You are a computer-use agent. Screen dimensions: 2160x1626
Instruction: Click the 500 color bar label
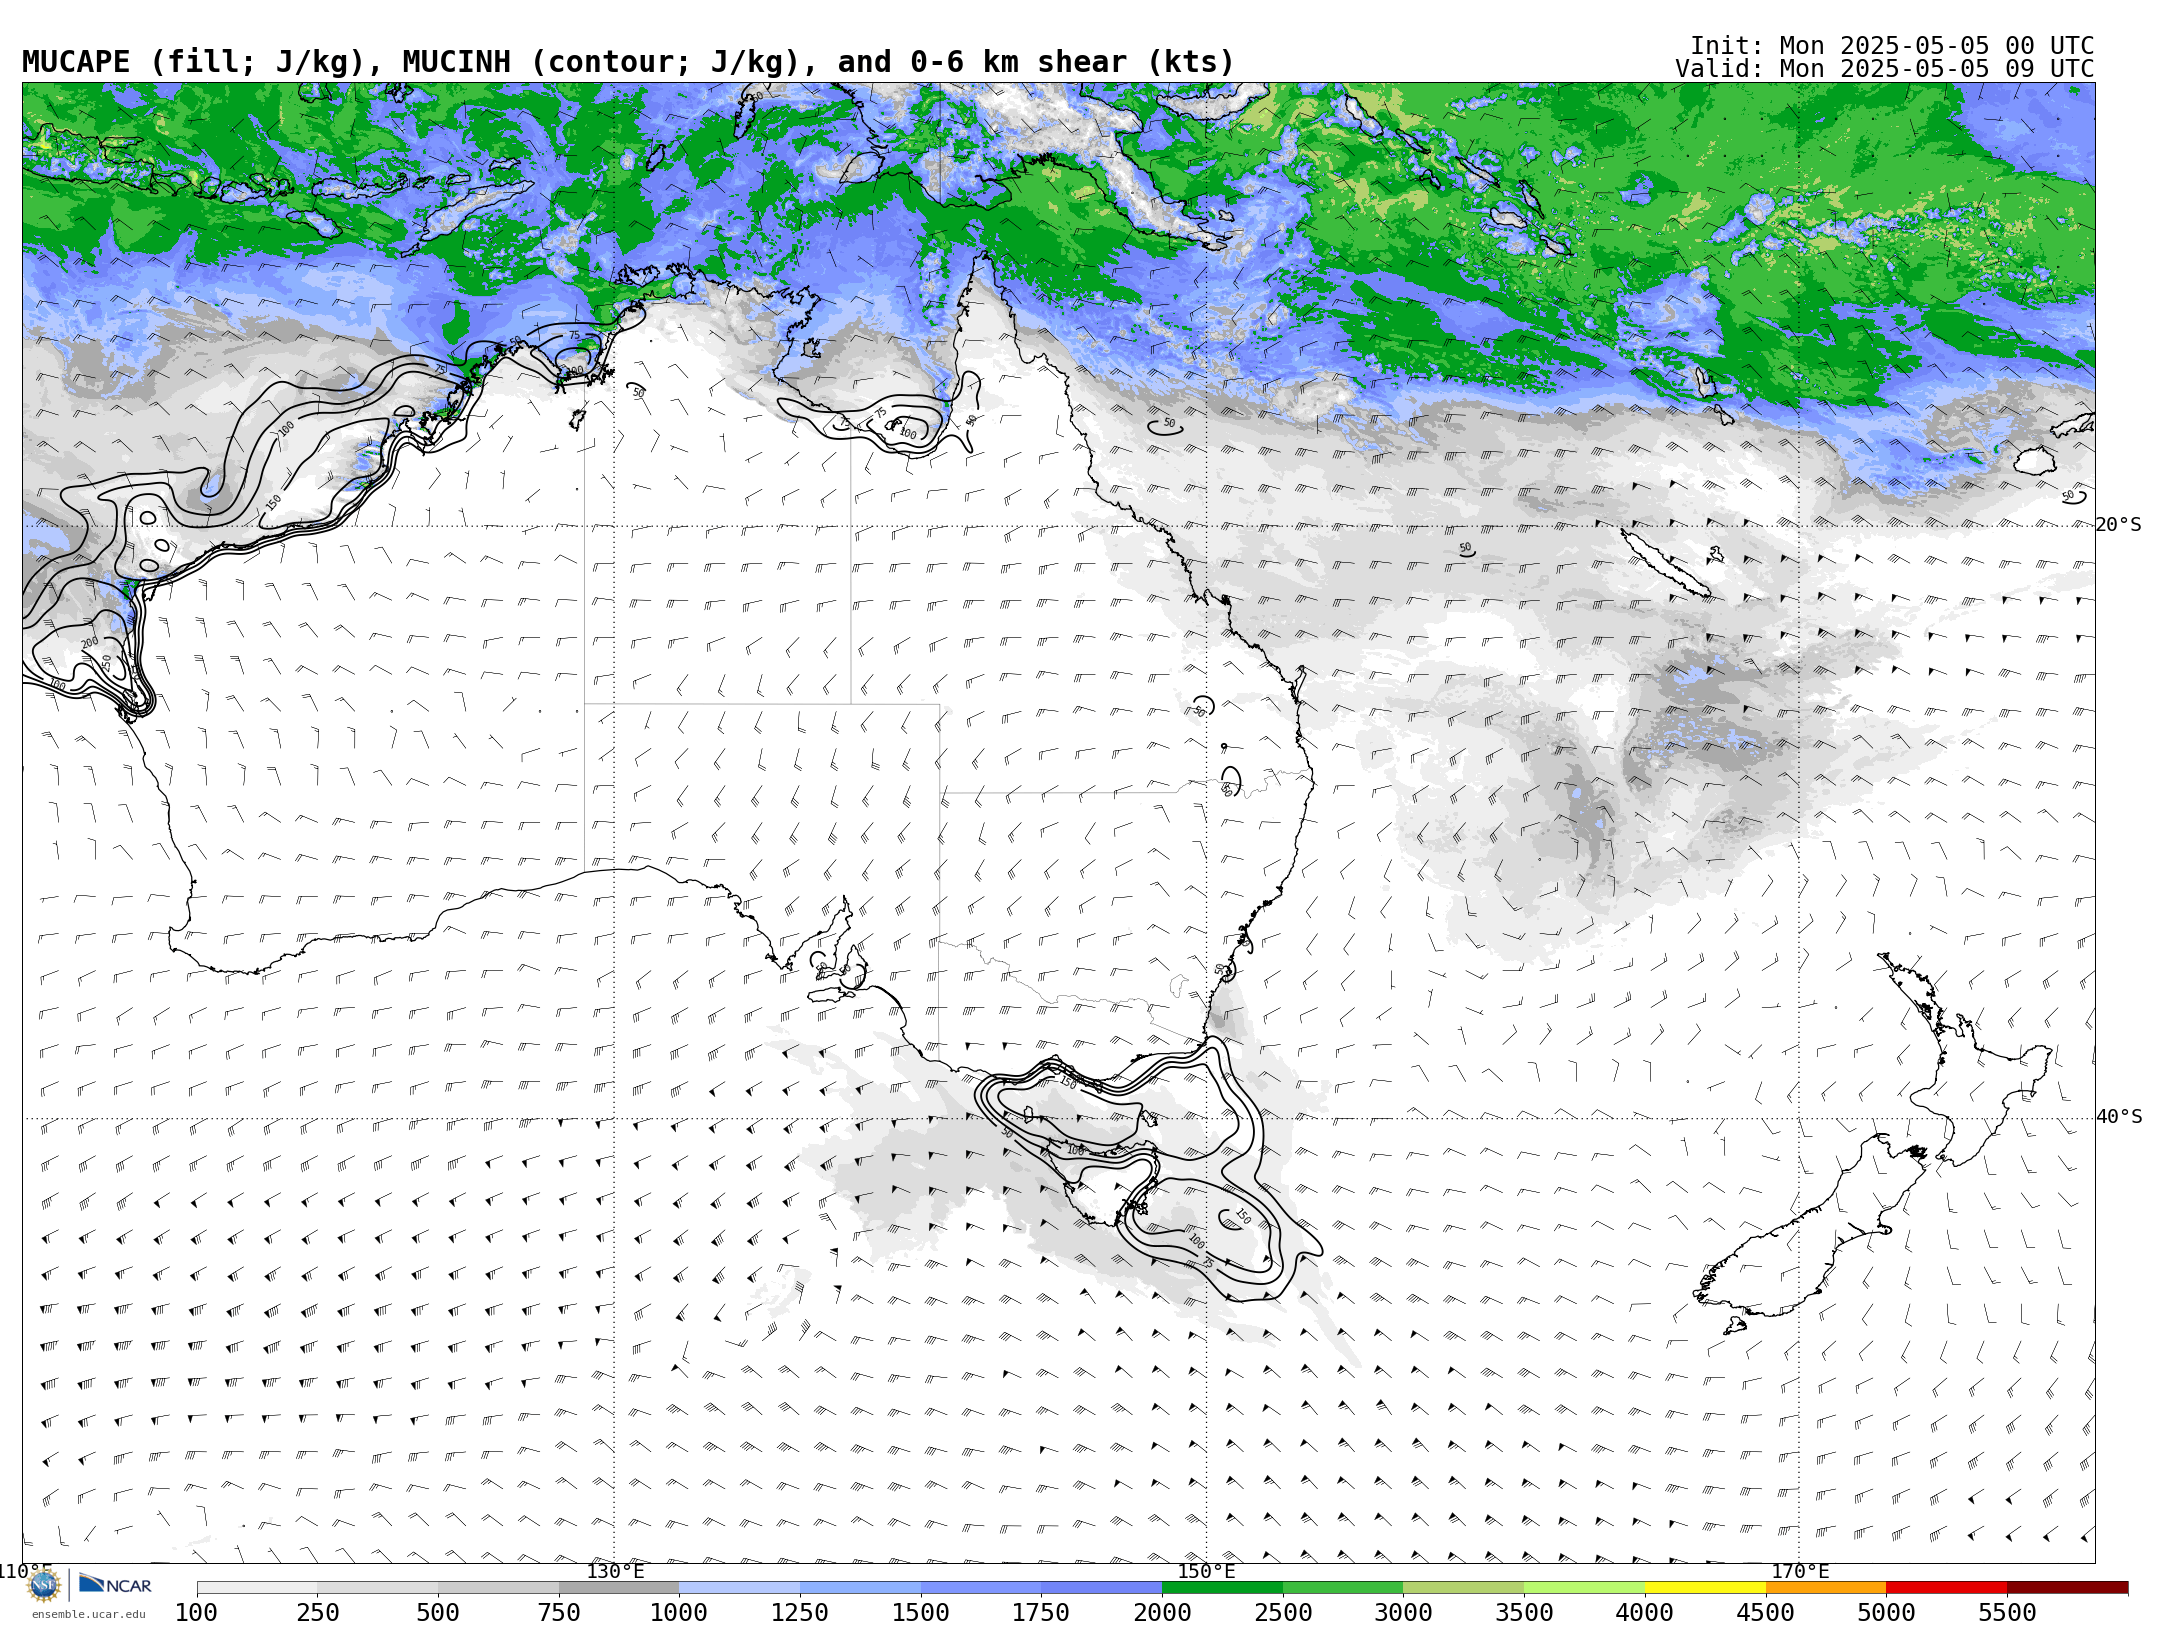(438, 1612)
